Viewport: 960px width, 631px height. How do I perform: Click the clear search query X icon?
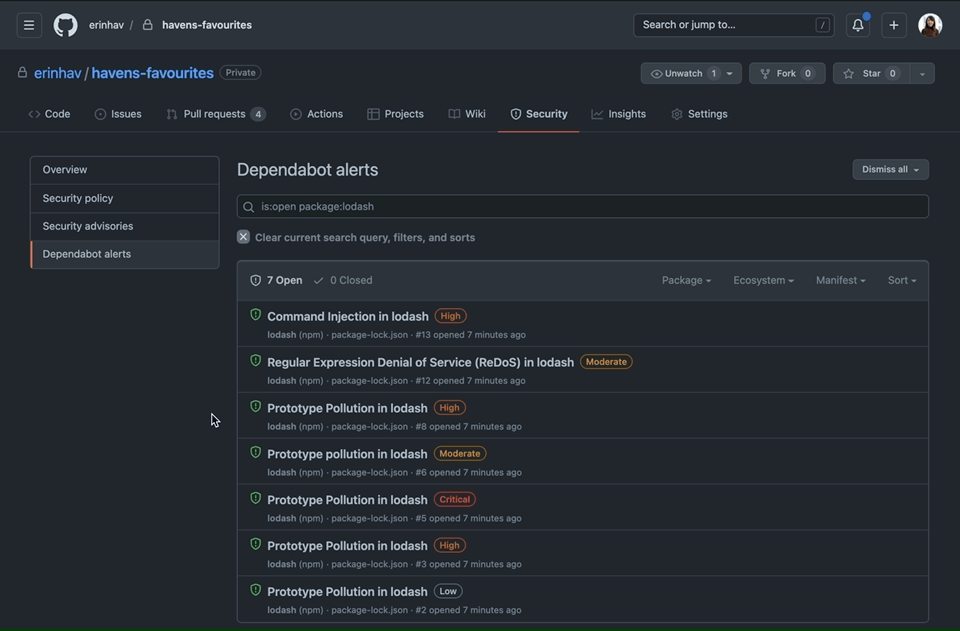pyautogui.click(x=244, y=237)
